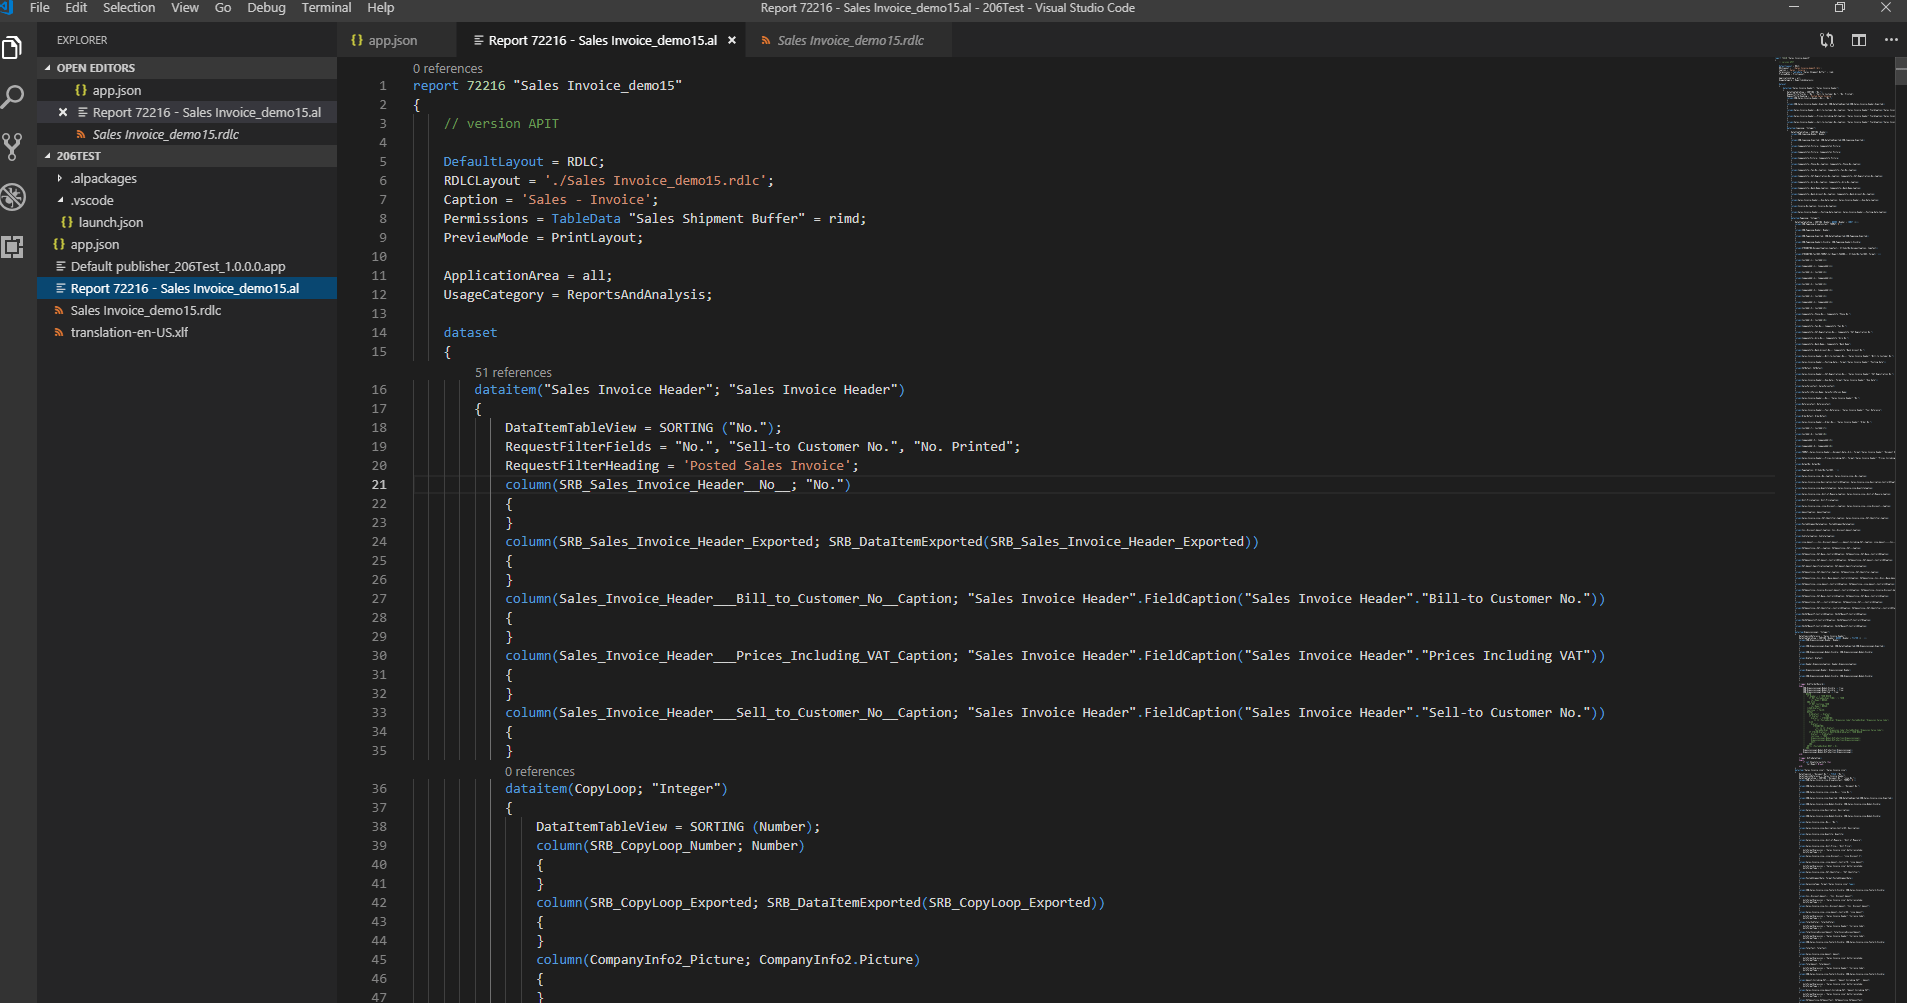Click 'TableData' keyword on line 8
The height and width of the screenshot is (1003, 1907).
pos(586,219)
